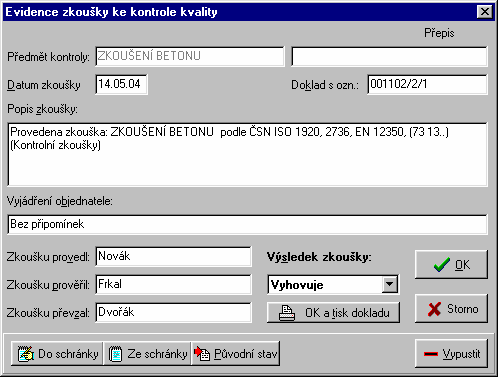This screenshot has width=498, height=377.
Task: Close the Evidence zkoušky dialog window
Action: 484,12
